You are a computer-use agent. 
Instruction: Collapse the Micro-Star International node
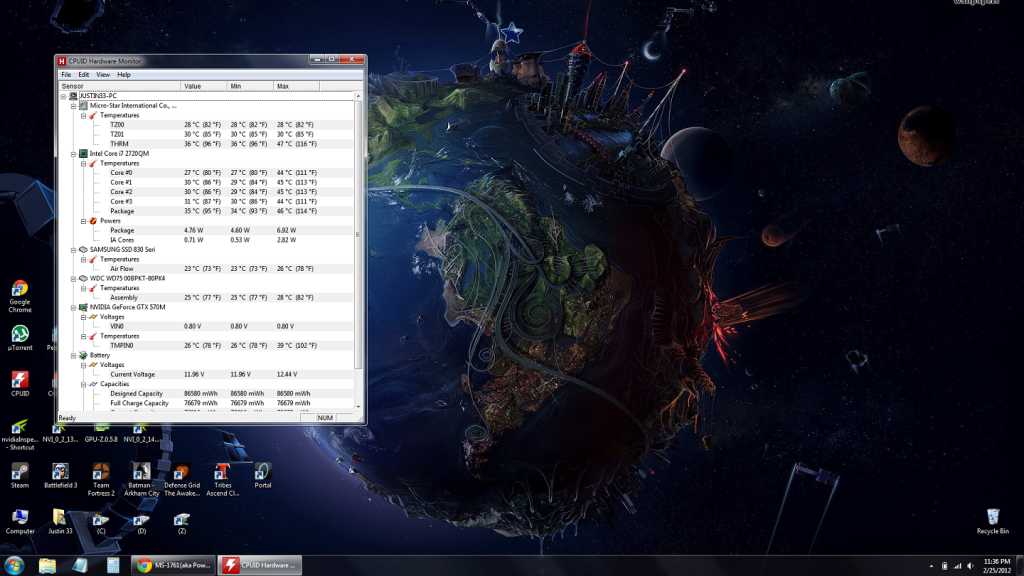tap(73, 106)
